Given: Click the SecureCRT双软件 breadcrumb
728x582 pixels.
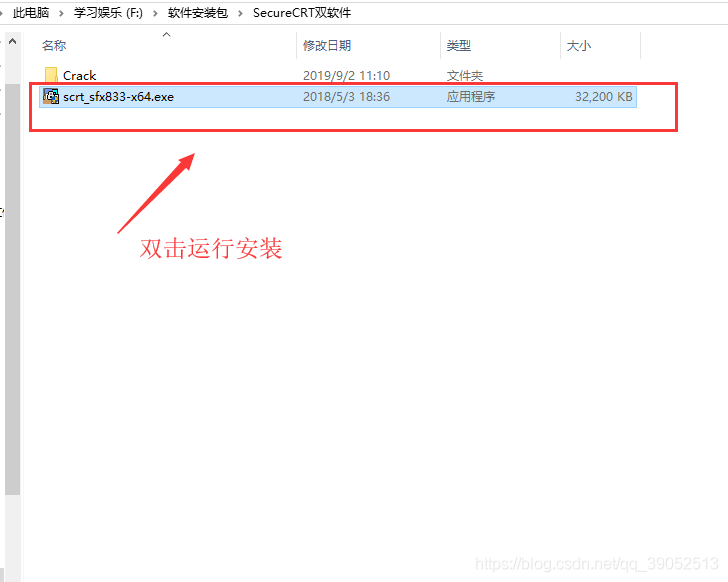Looking at the screenshot, I should 302,13.
